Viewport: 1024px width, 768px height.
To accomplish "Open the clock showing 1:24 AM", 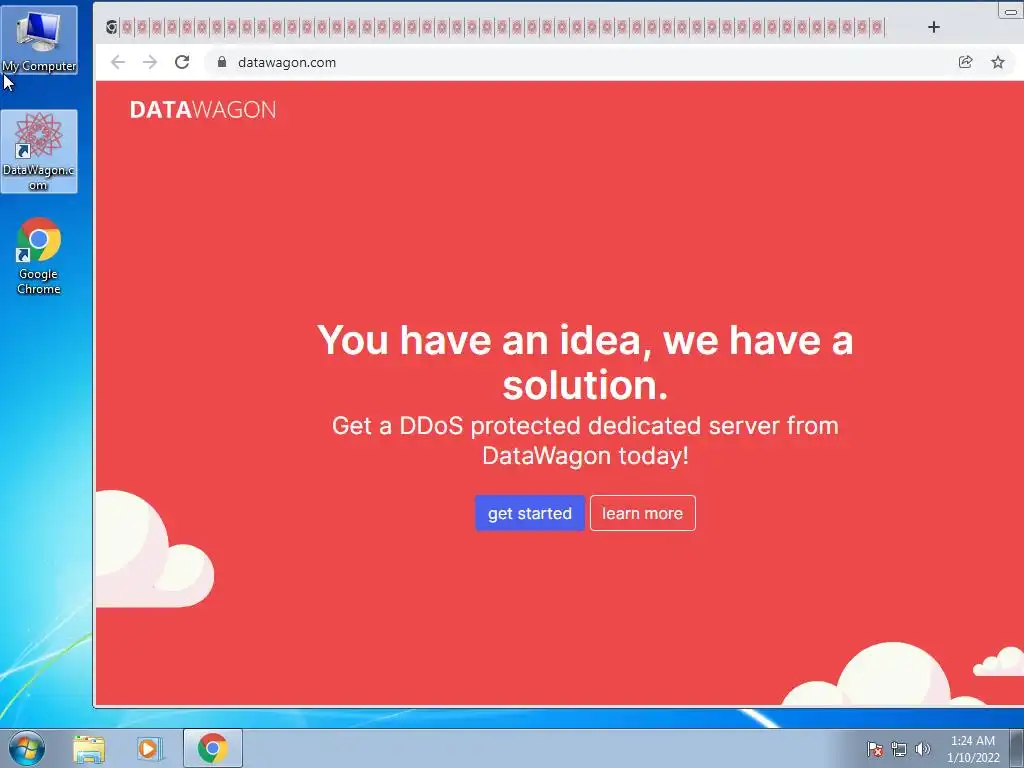I will click(973, 749).
